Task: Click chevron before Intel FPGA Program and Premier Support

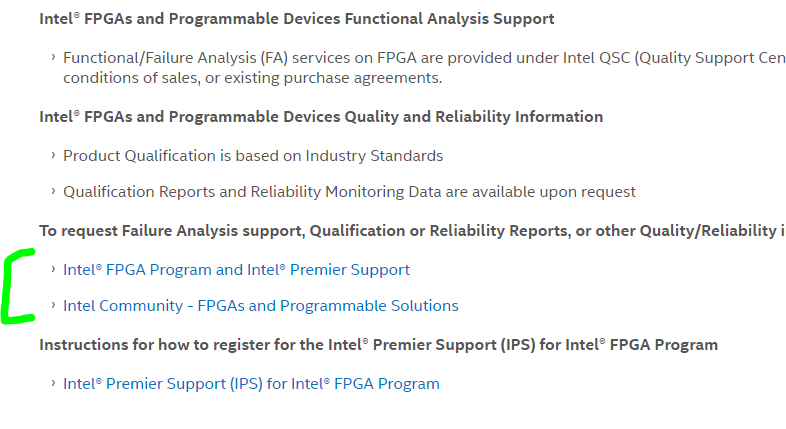Action: pos(52,270)
